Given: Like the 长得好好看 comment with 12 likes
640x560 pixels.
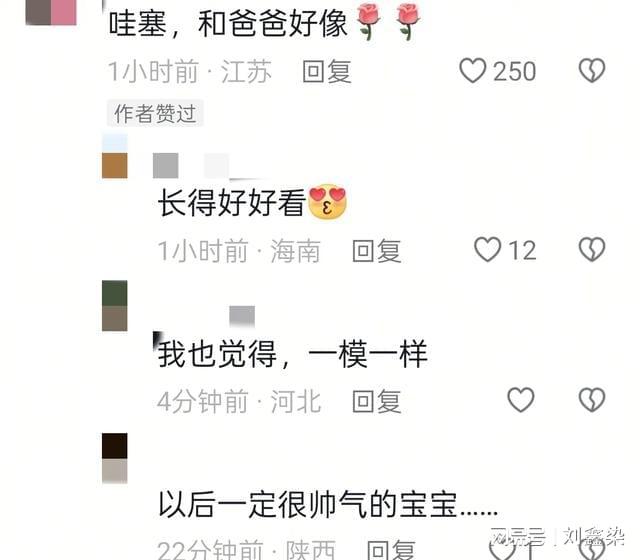Looking at the screenshot, I should [x=487, y=250].
